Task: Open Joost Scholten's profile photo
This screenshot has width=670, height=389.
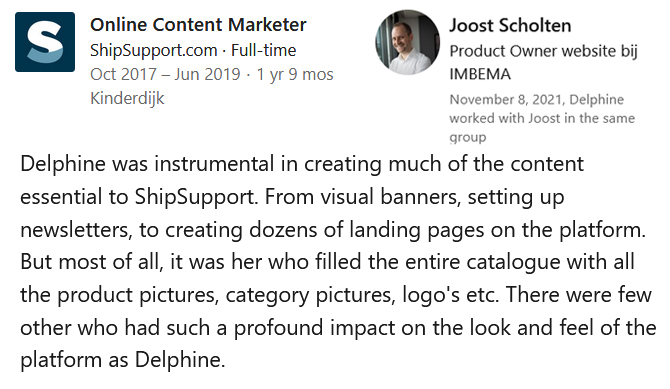Action: tap(407, 42)
